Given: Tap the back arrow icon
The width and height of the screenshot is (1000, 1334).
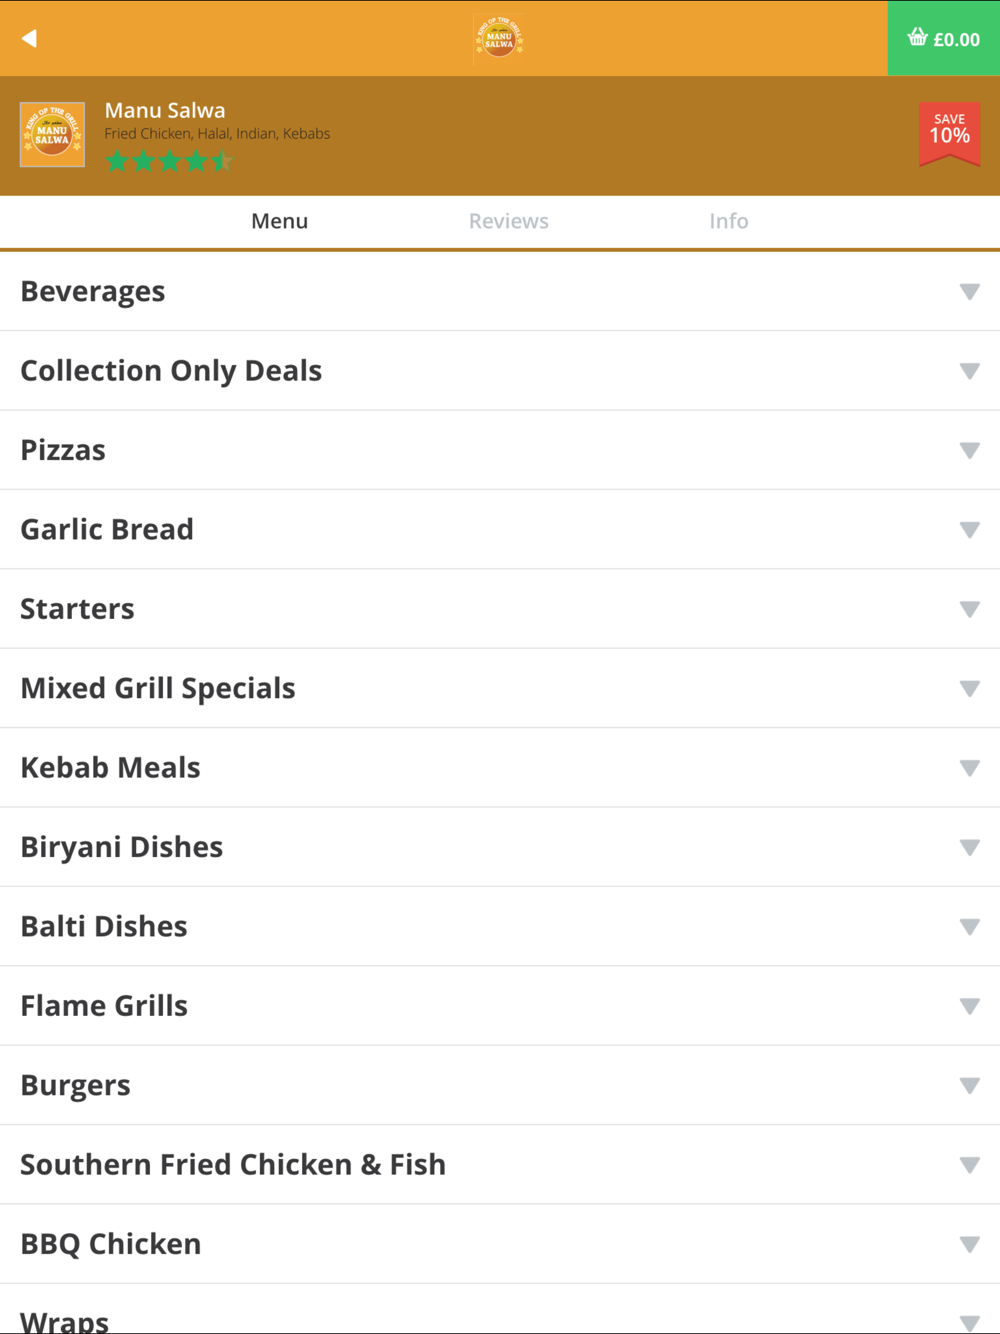Looking at the screenshot, I should 29,38.
